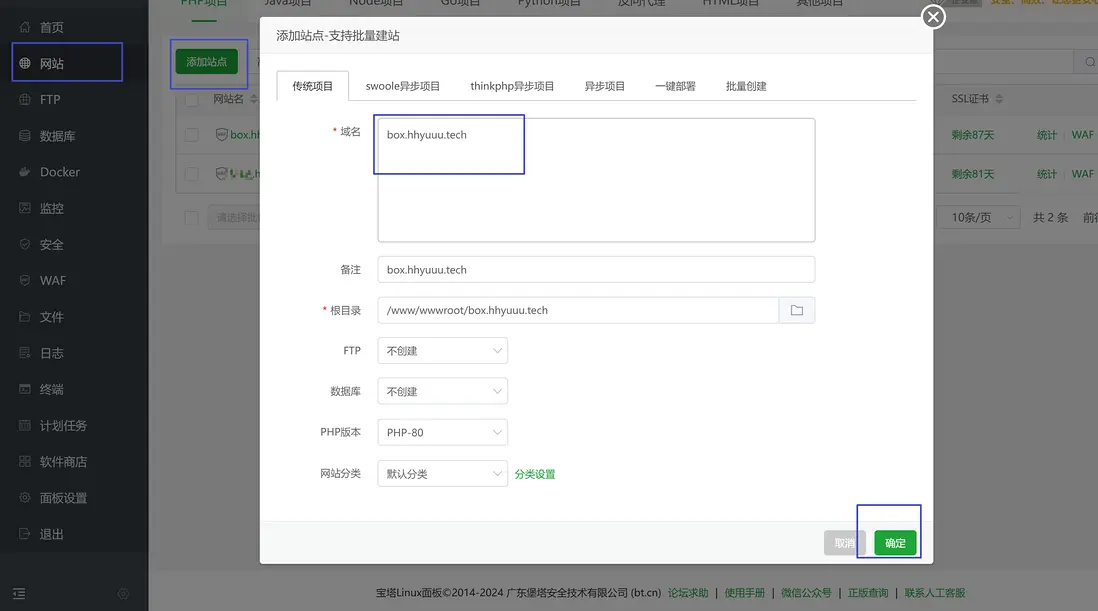Click the green 添加站点 button
This screenshot has height=611, width=1098.
[207, 62]
